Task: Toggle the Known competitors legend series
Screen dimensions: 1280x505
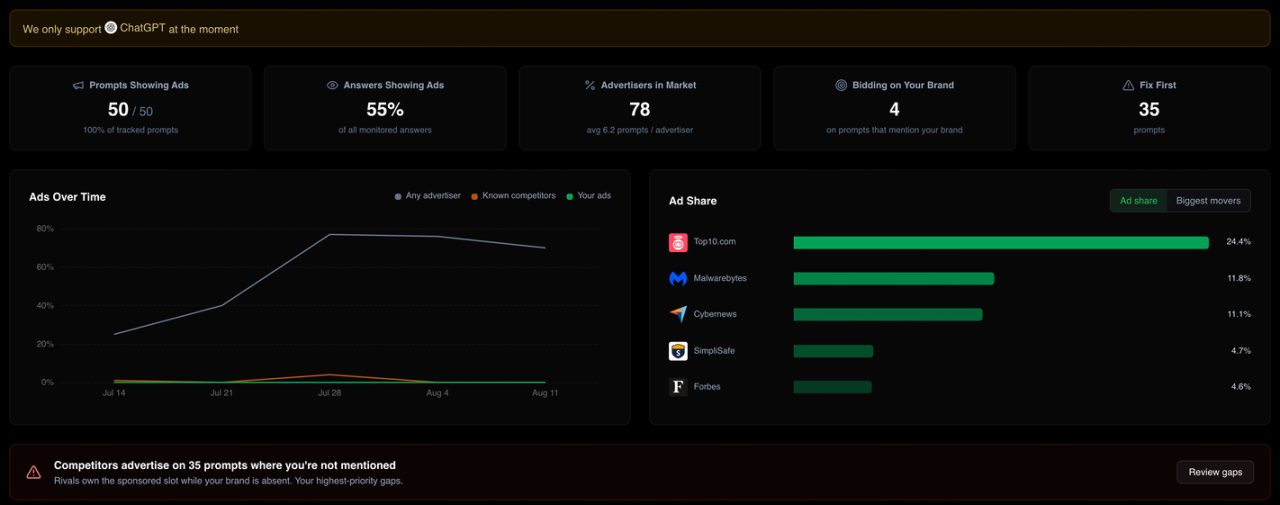Action: [x=513, y=196]
